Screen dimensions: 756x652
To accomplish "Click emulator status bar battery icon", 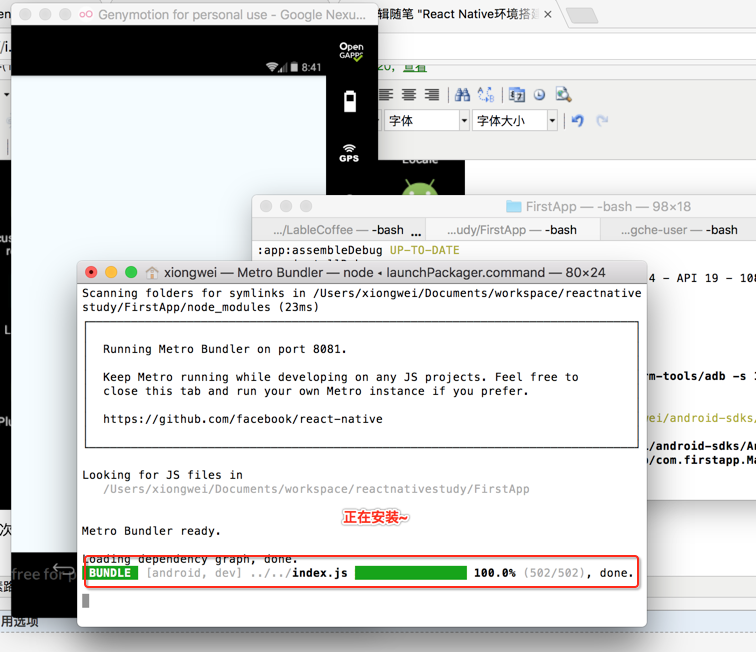I will [x=294, y=67].
